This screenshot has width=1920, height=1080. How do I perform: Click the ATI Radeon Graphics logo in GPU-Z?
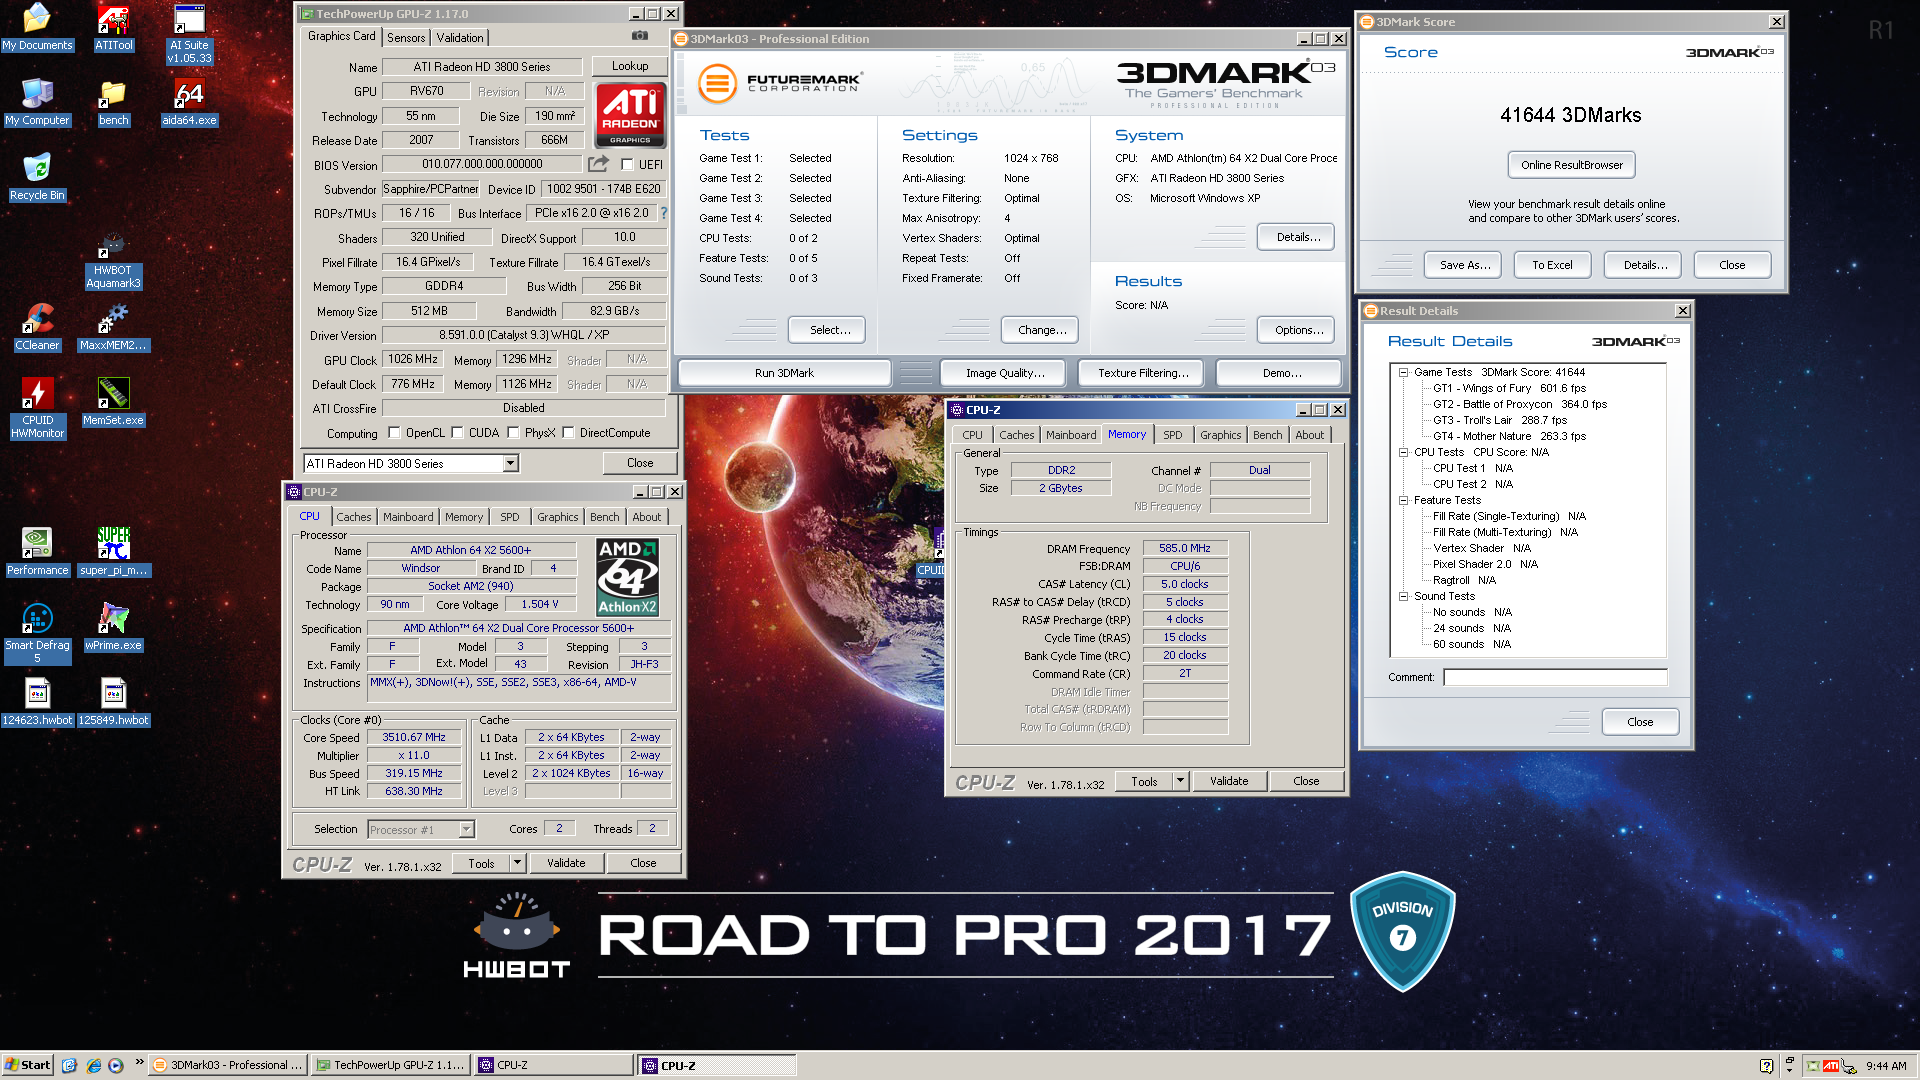(x=630, y=115)
